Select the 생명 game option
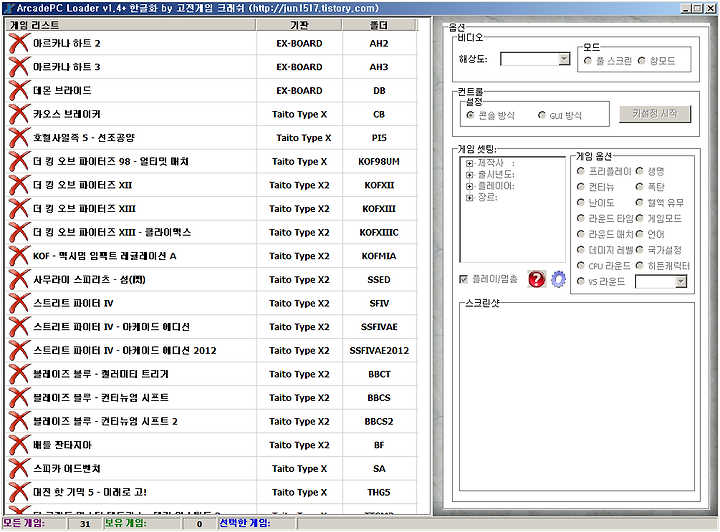This screenshot has width=720, height=532. (x=639, y=171)
